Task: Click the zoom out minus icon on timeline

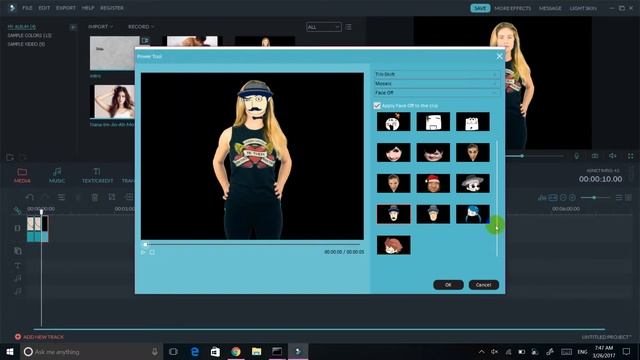Action: pyautogui.click(x=563, y=198)
